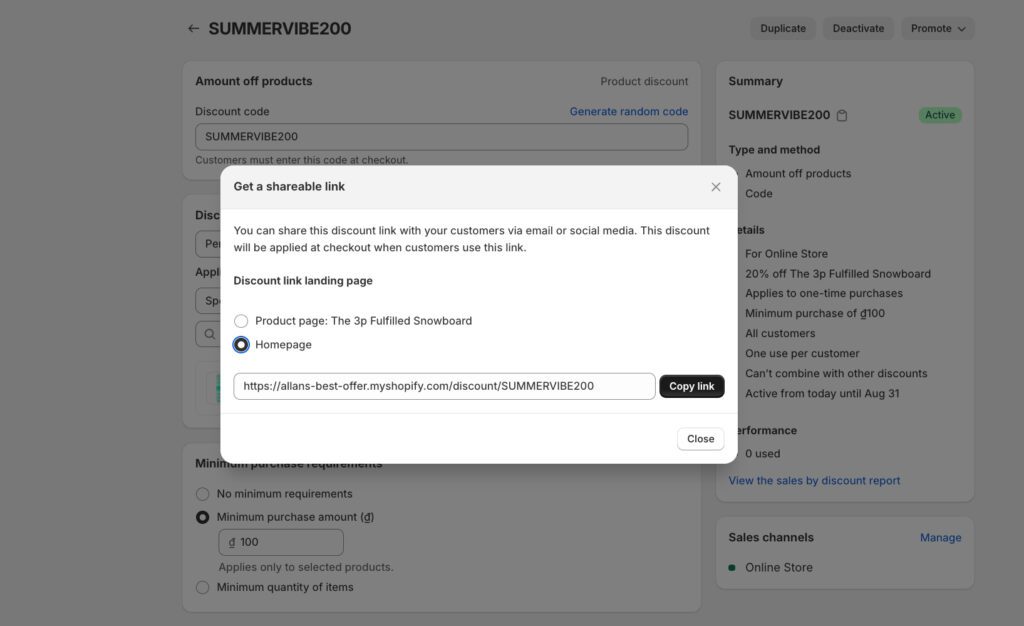
Task: Select the Homepage landing page option
Action: coord(241,345)
